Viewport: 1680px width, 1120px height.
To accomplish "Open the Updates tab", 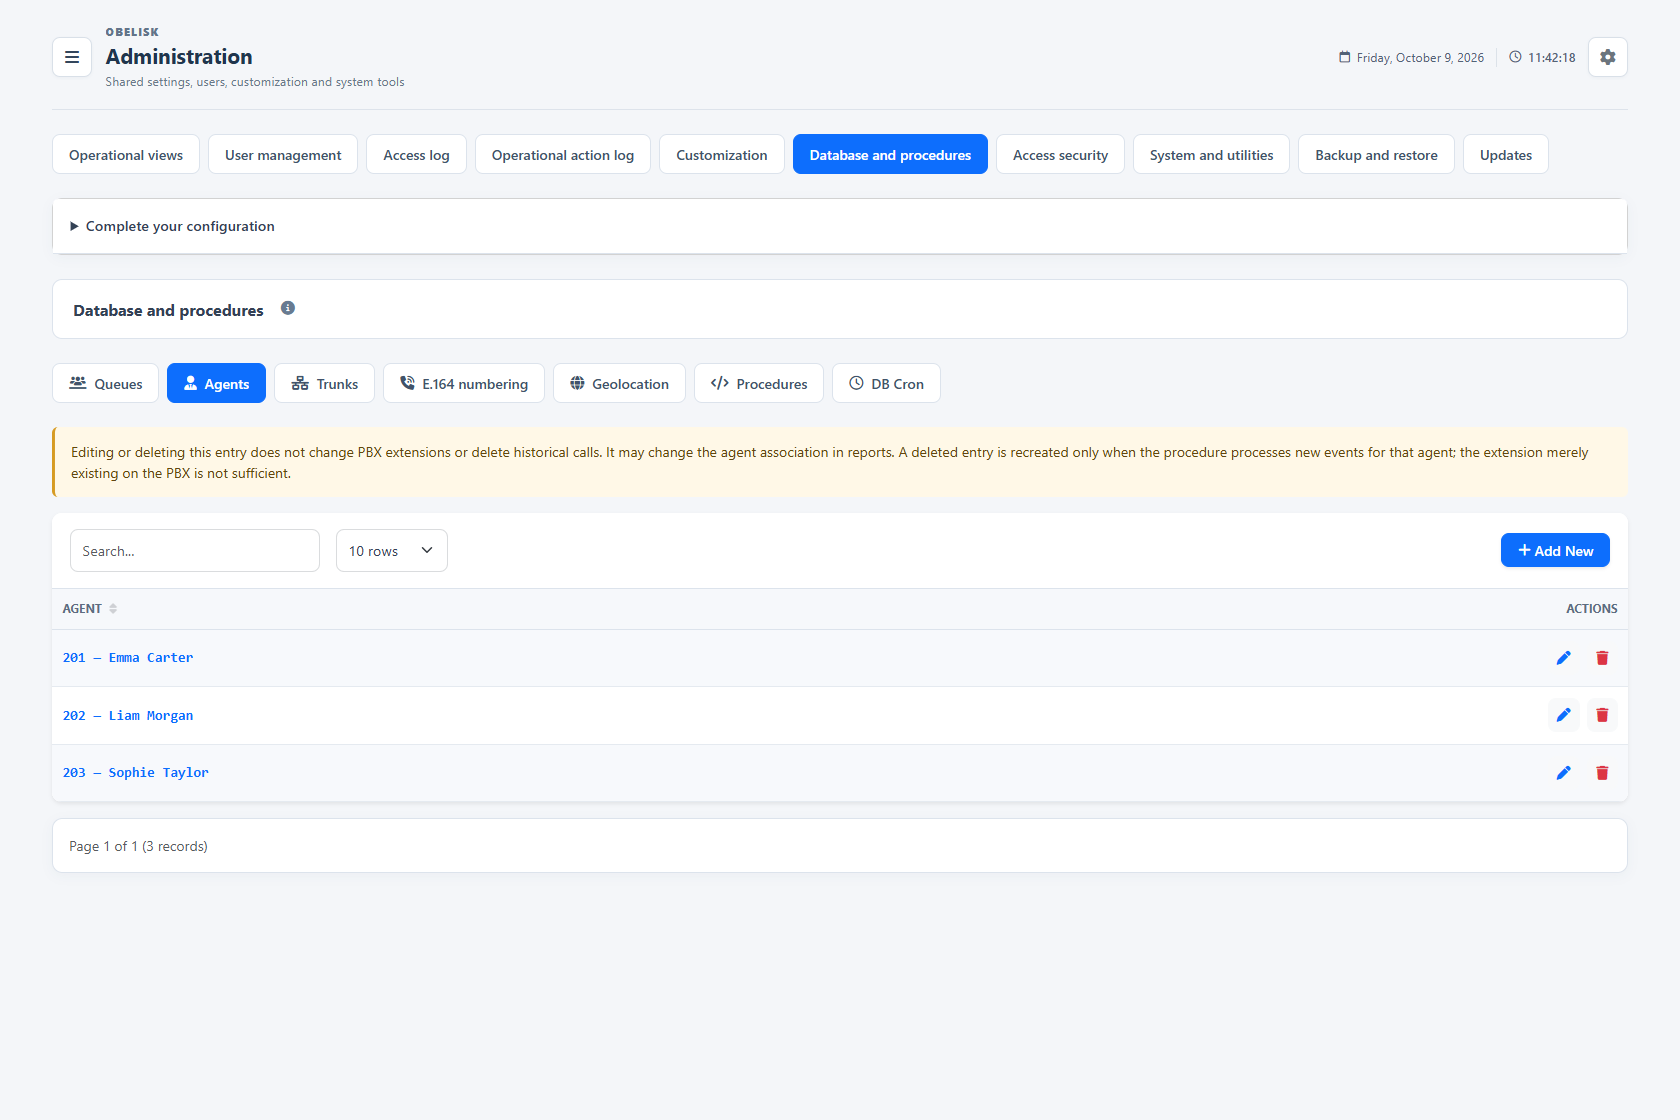I will pos(1506,154).
